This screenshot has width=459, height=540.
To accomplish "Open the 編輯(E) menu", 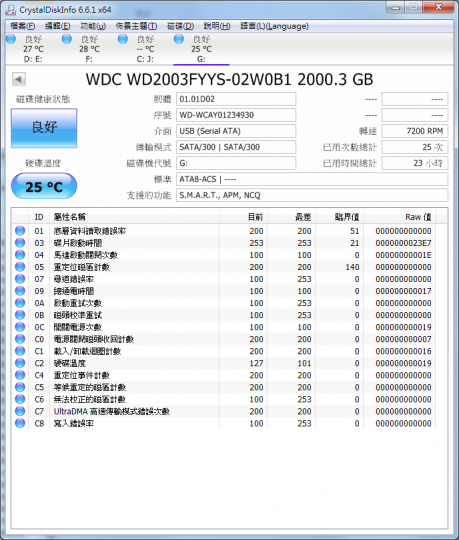I will click(x=58, y=26).
